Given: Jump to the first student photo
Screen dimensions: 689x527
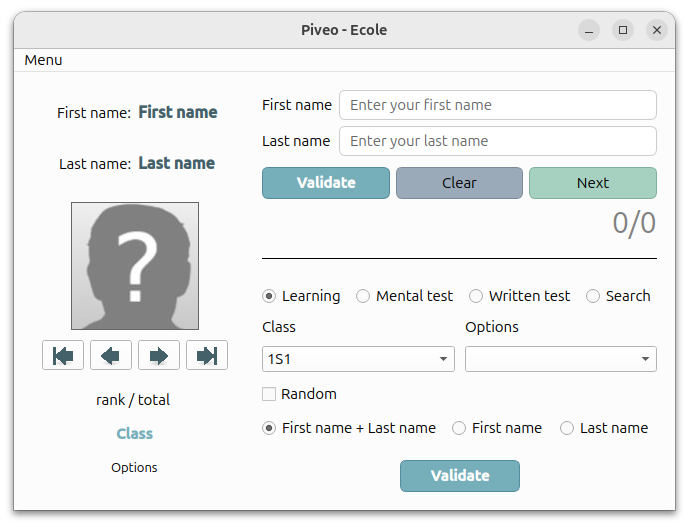Looking at the screenshot, I should (63, 355).
